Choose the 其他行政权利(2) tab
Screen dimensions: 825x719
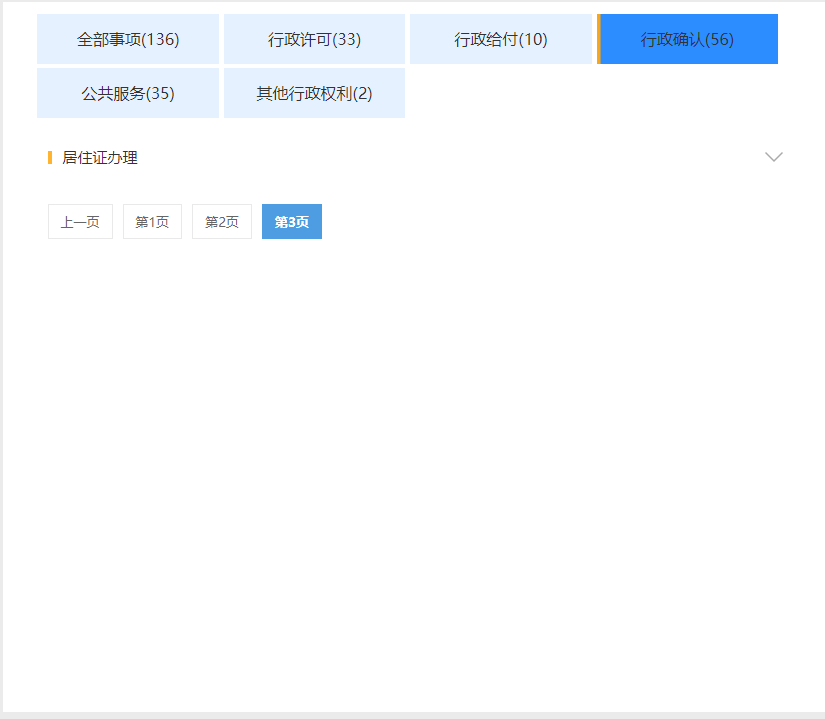coord(314,94)
